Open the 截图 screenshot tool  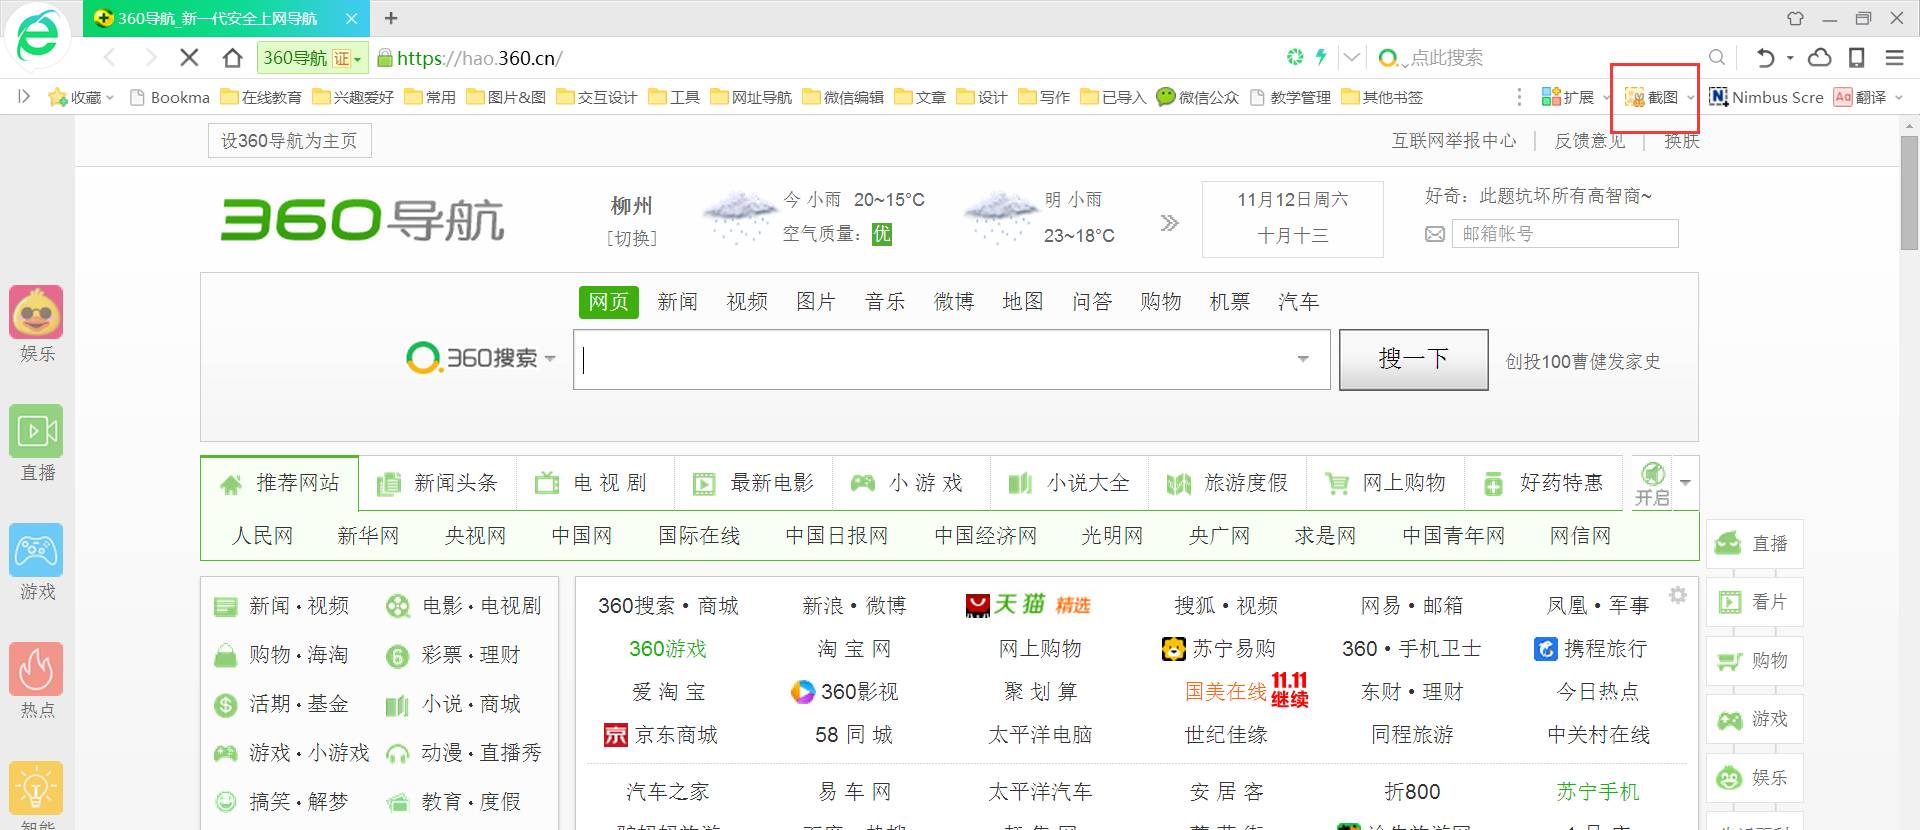point(1652,97)
